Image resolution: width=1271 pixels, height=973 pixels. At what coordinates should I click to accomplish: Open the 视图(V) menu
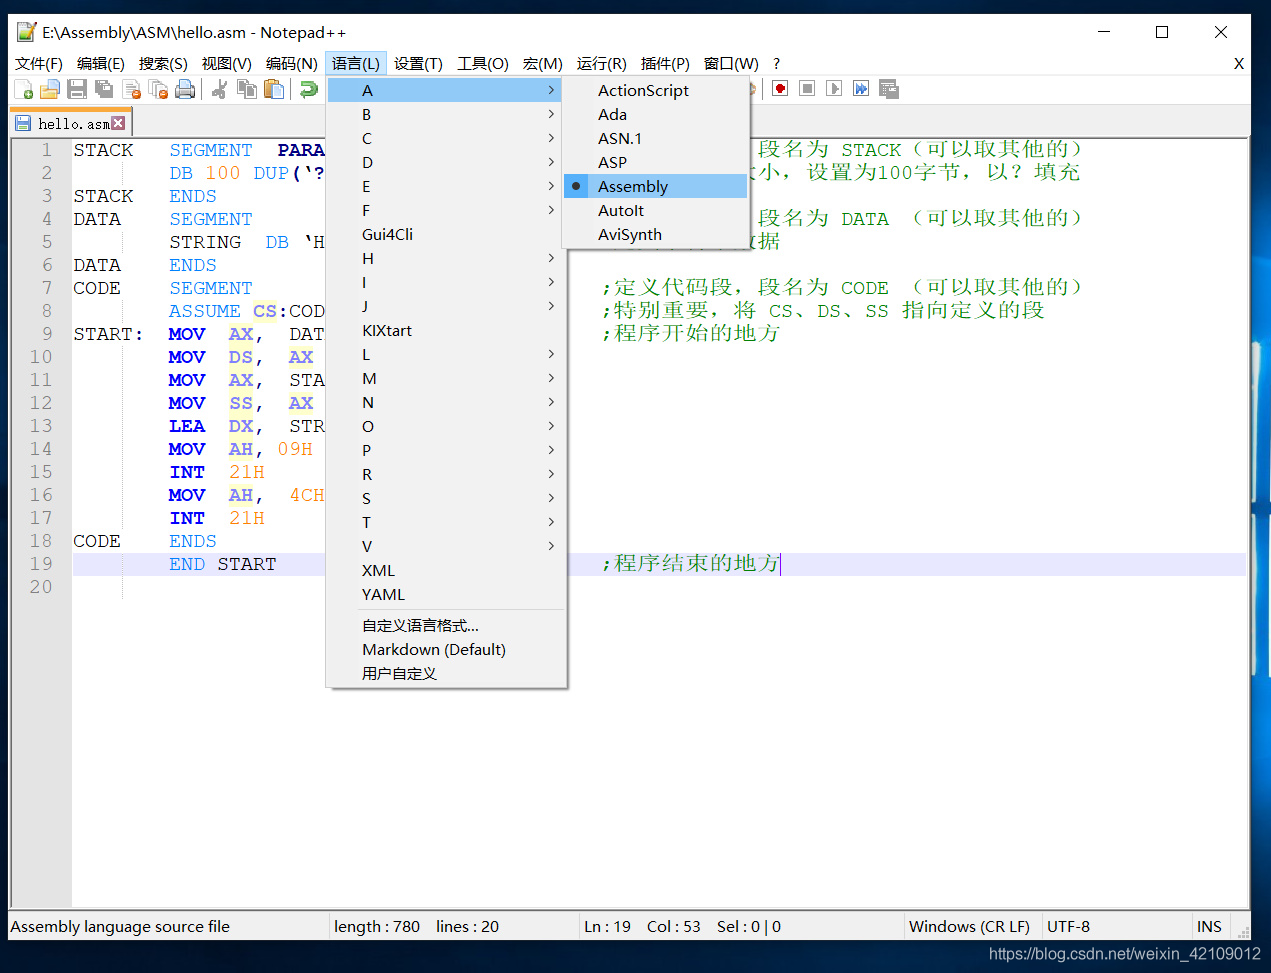pos(227,63)
